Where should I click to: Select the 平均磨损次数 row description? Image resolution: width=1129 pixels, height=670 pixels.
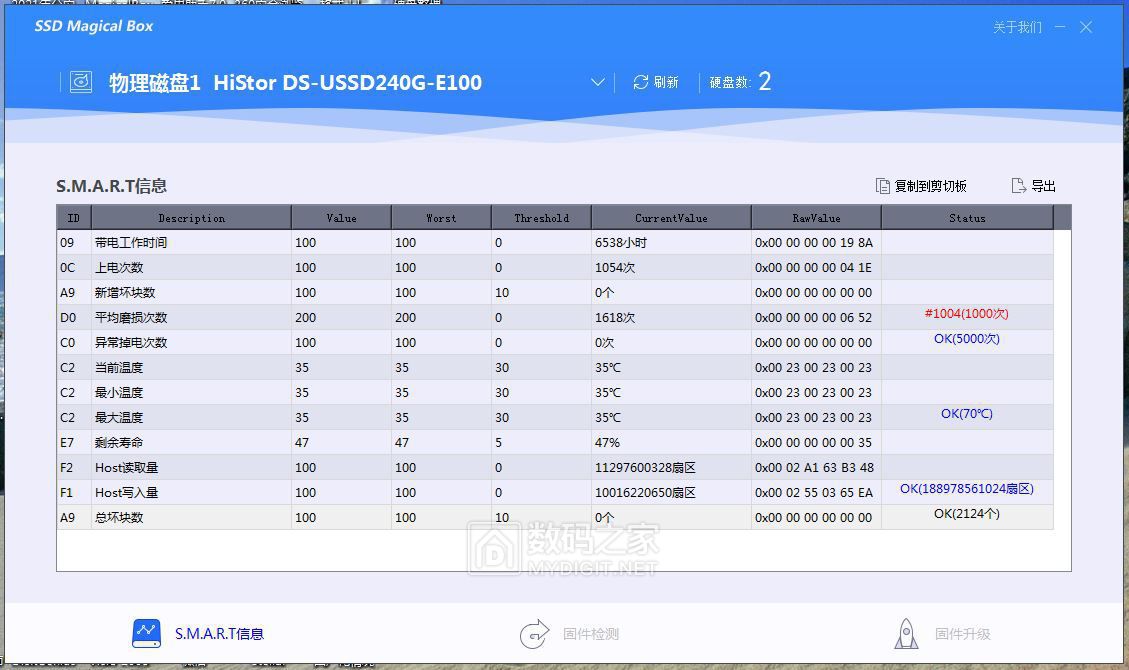(131, 317)
